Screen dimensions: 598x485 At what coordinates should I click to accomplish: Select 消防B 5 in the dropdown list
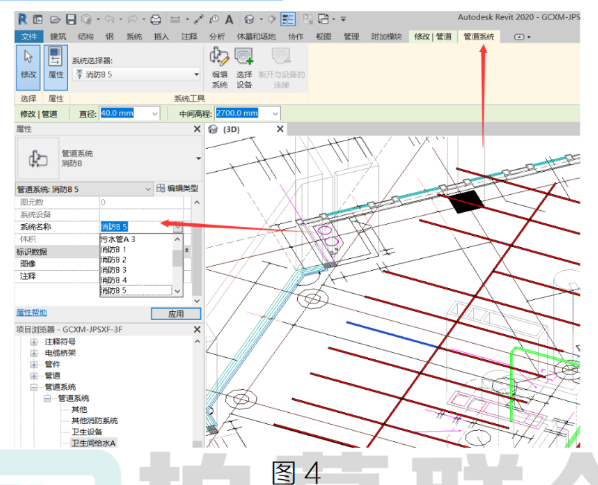[x=137, y=291]
